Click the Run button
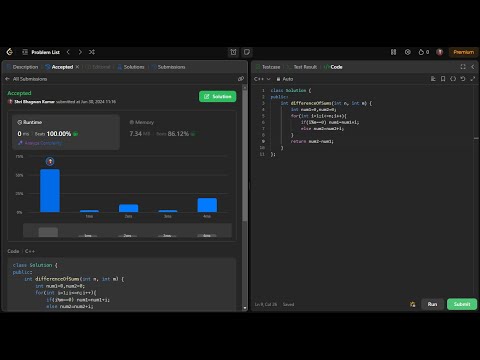Viewport: 480px width, 360px height. [432, 304]
